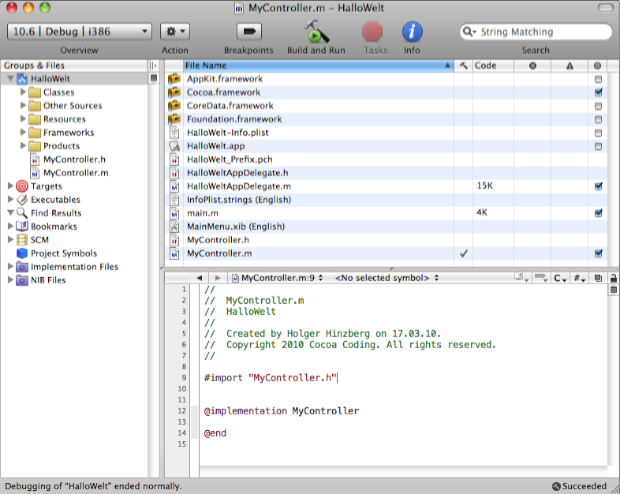Open the 10.6 Debug i386 overview dropdown

coord(79,31)
